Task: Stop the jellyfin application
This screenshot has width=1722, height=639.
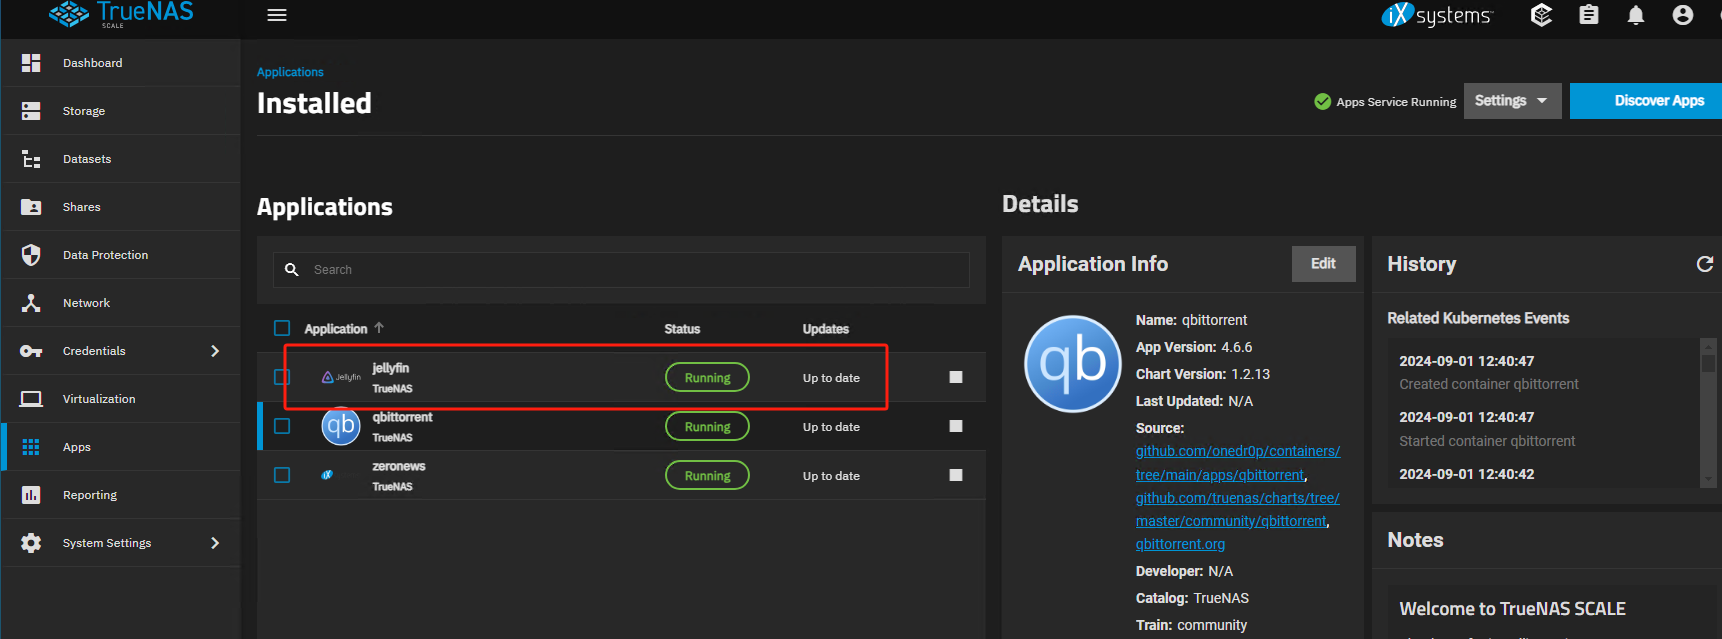Action: click(956, 377)
